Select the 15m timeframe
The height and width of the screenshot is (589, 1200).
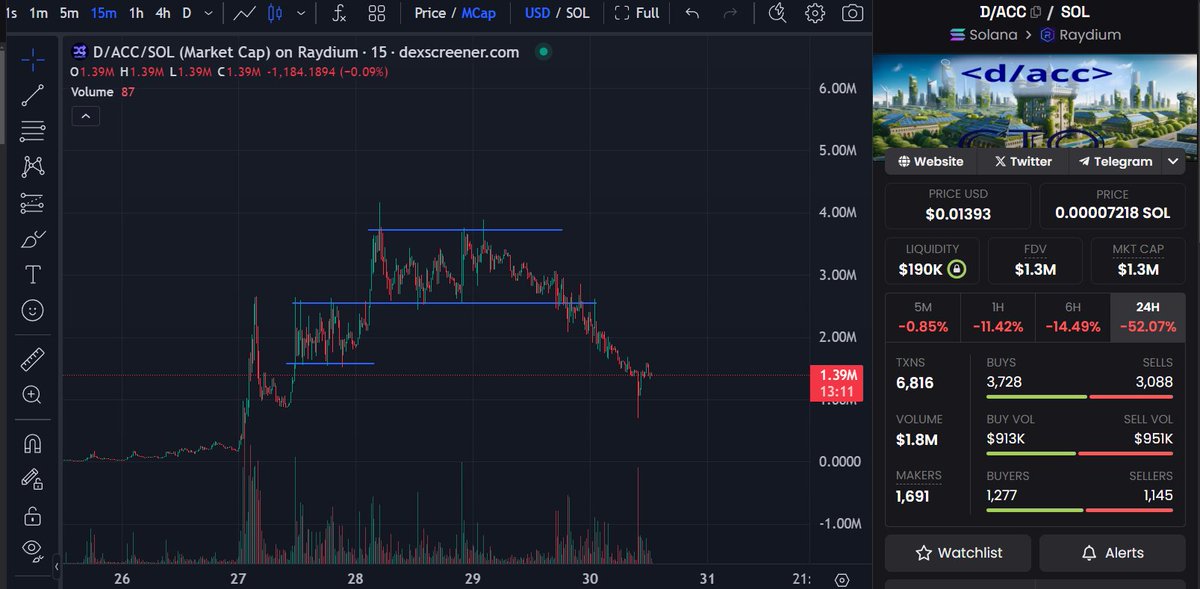coord(103,13)
